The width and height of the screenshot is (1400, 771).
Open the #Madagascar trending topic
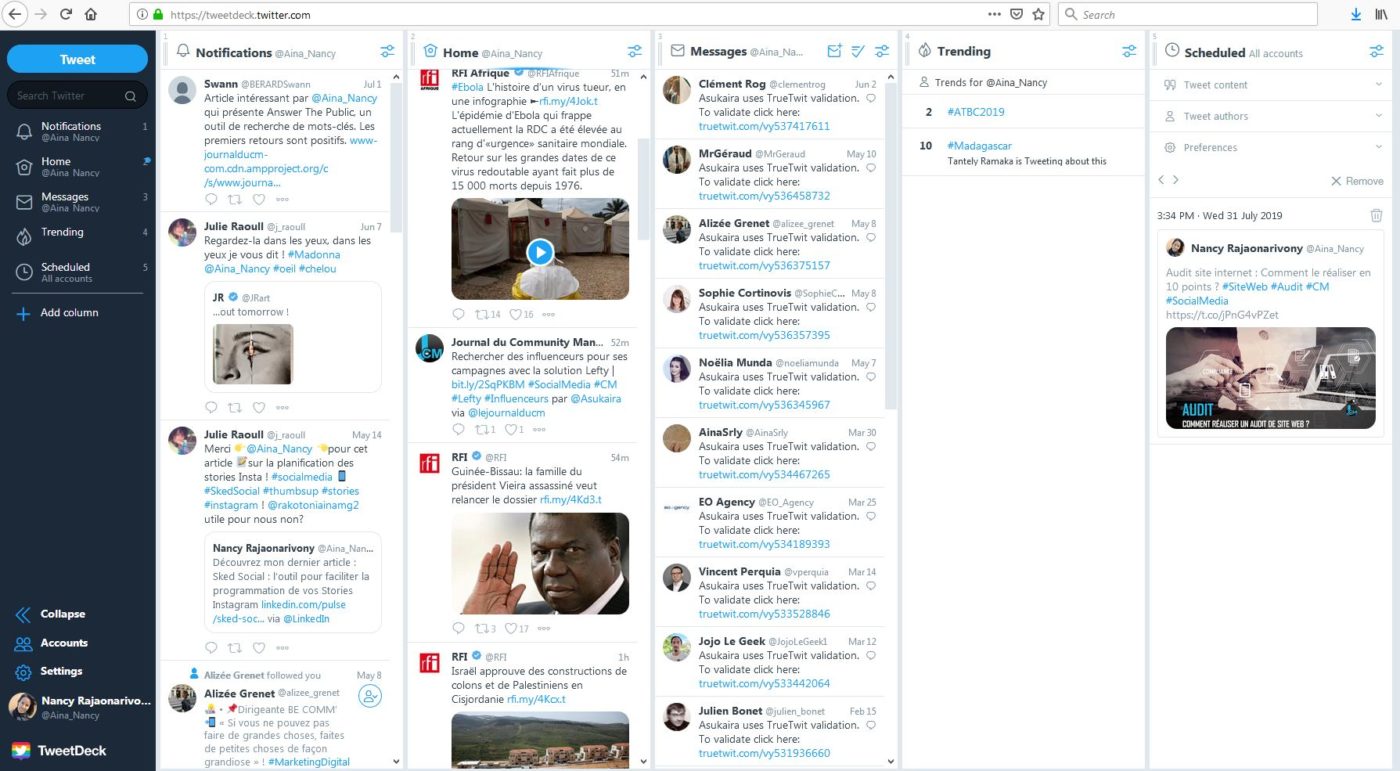979,145
